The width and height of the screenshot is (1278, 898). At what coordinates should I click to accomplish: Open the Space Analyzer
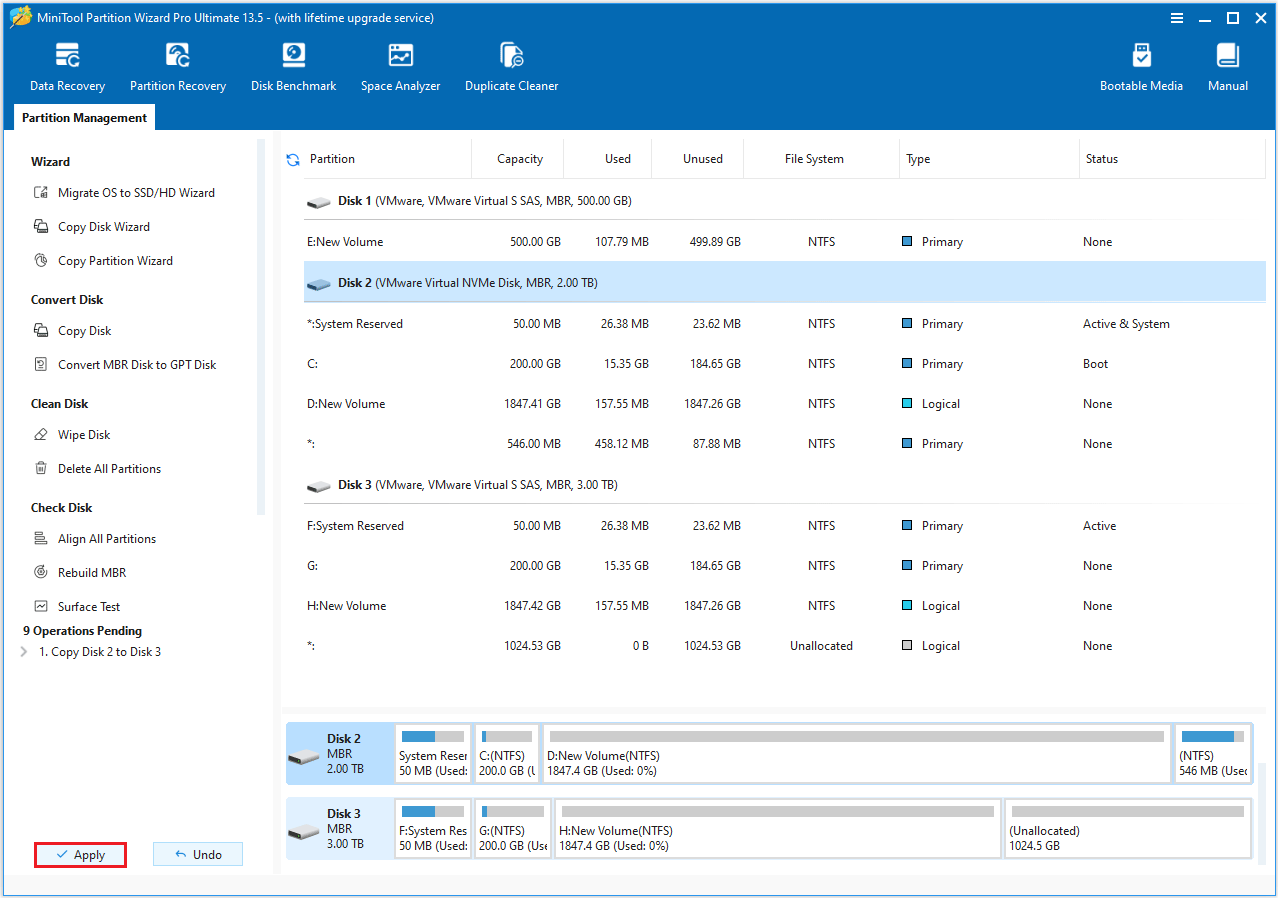[x=400, y=65]
